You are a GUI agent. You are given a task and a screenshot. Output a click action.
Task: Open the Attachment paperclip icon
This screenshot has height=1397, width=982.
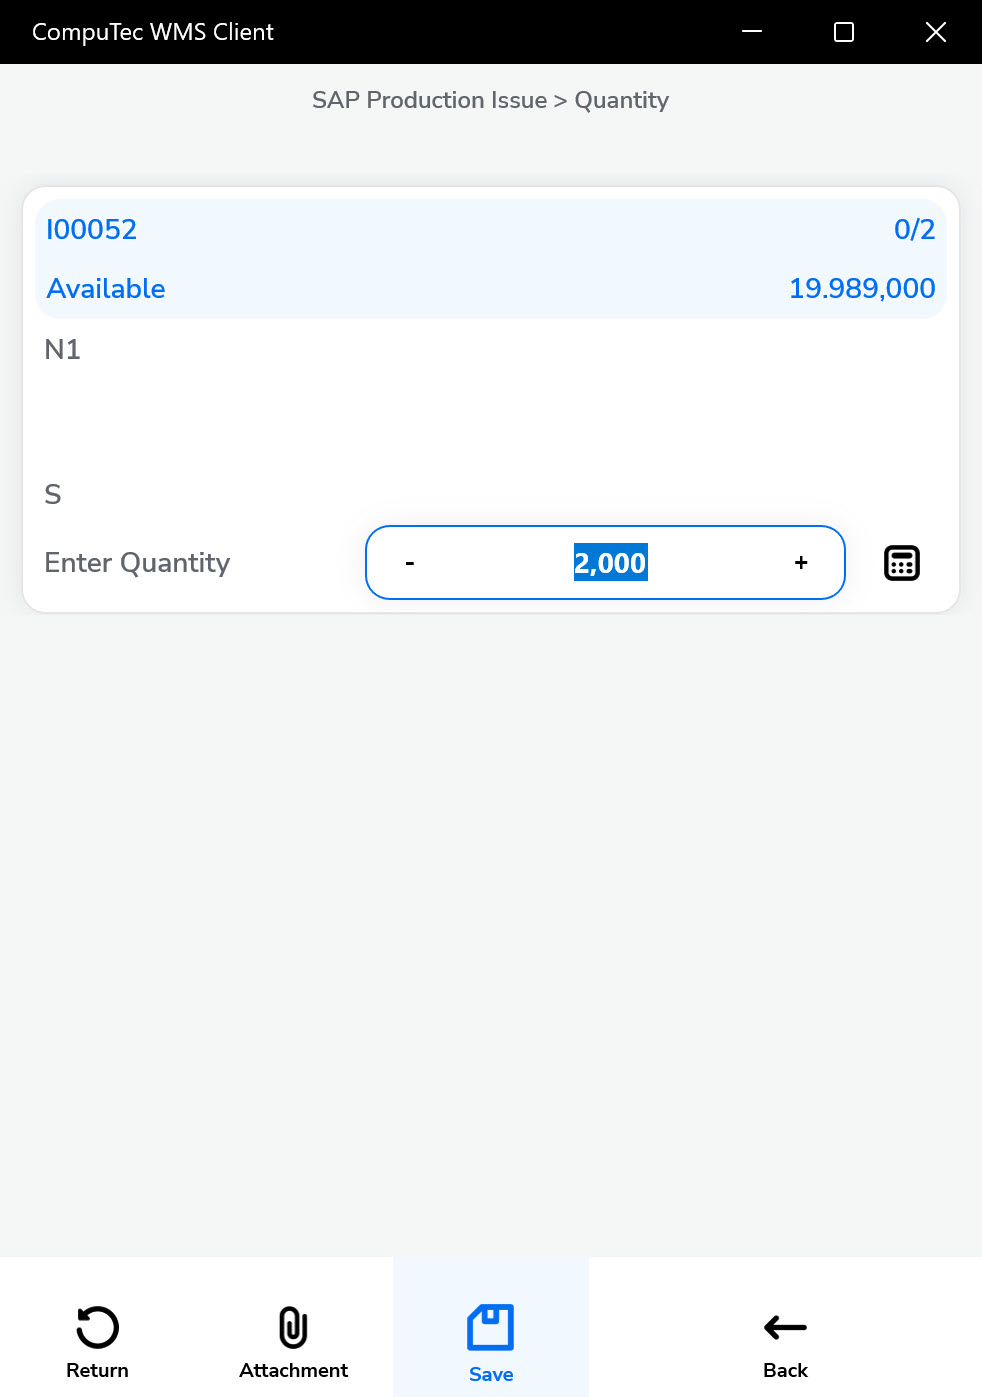(x=292, y=1327)
